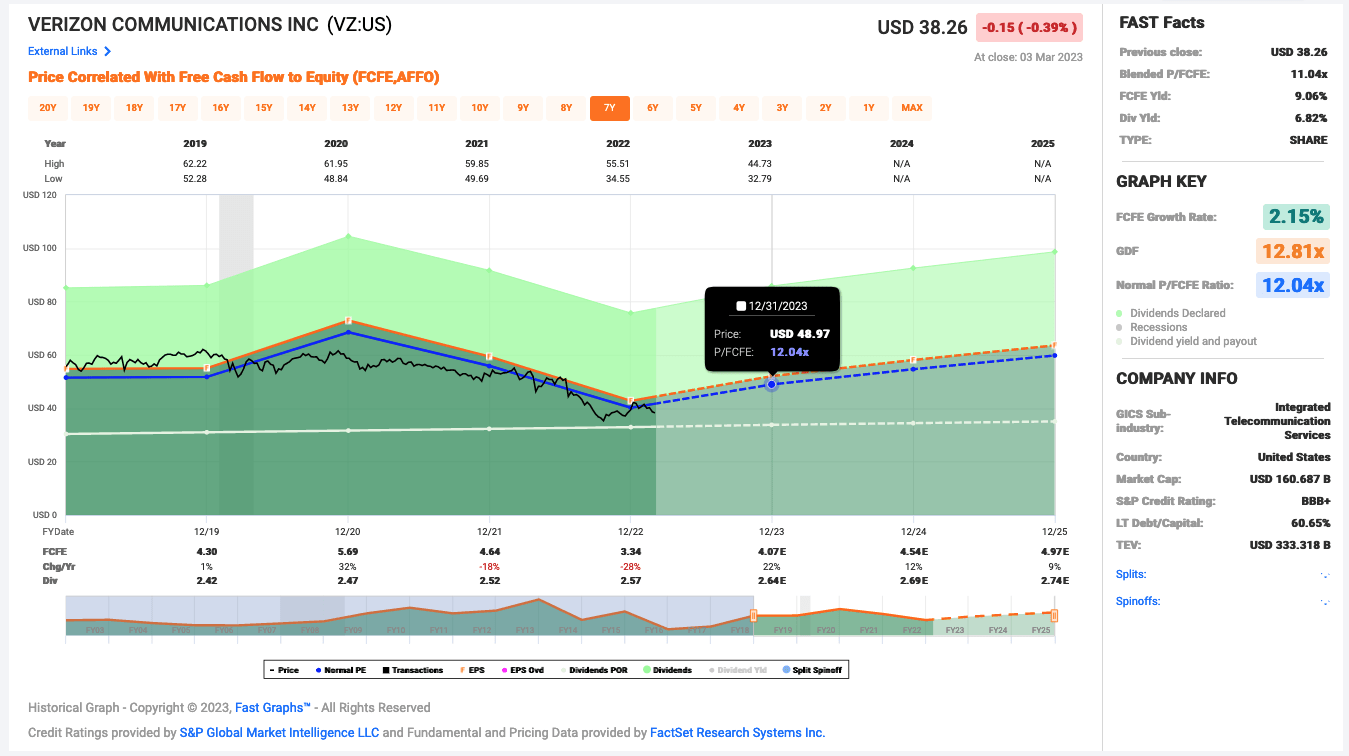Click the green Dividends legend icon
This screenshot has height=756, width=1349.
coord(645,669)
